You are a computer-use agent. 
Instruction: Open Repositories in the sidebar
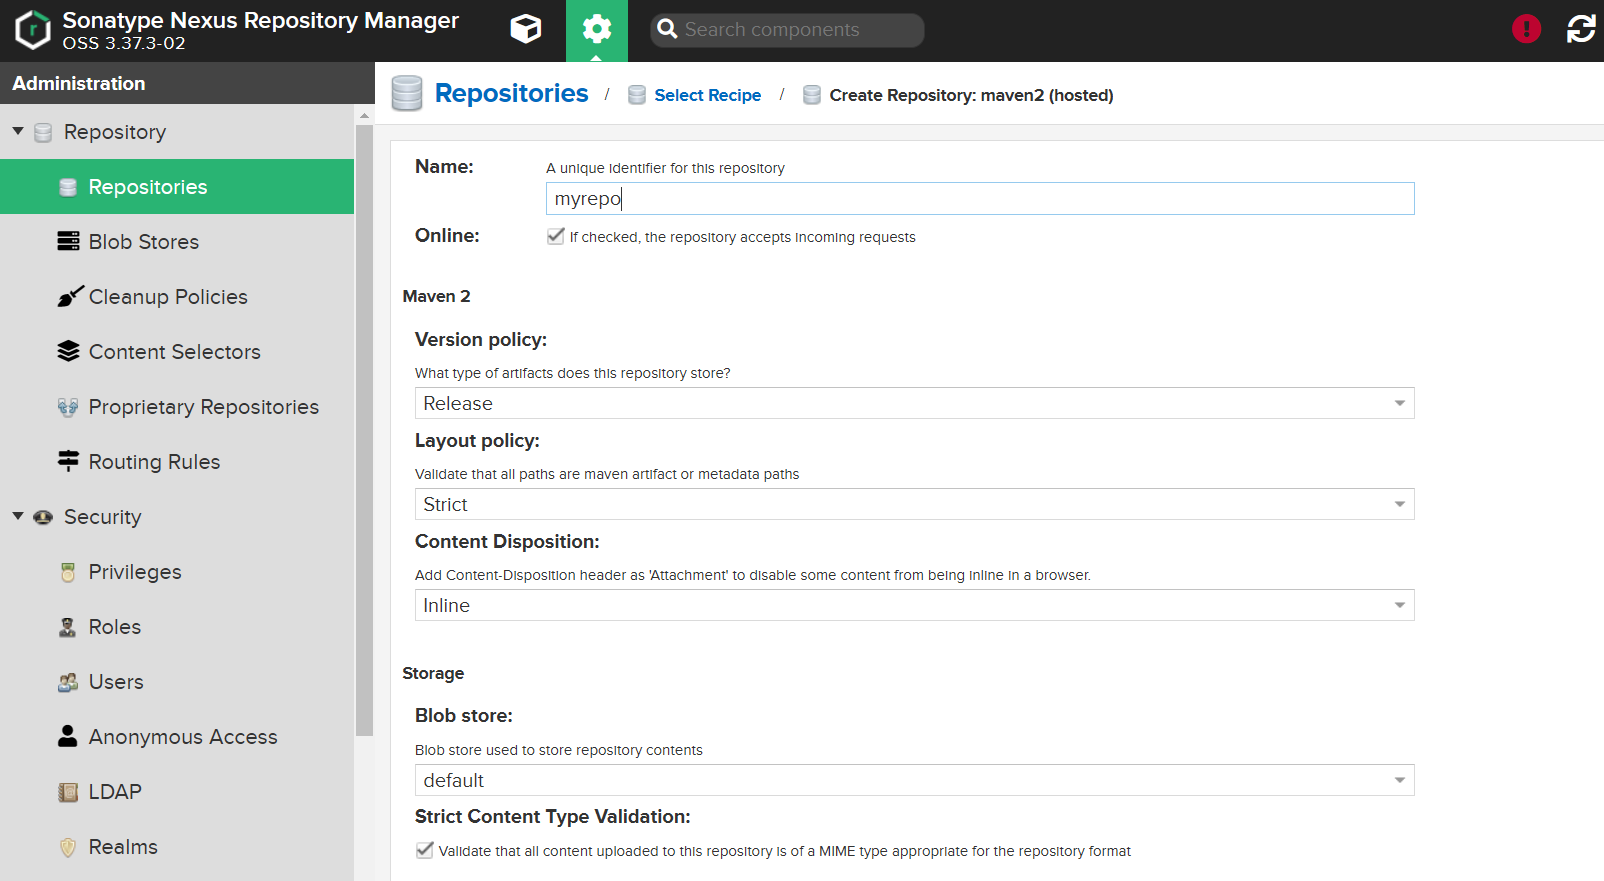coord(177,187)
